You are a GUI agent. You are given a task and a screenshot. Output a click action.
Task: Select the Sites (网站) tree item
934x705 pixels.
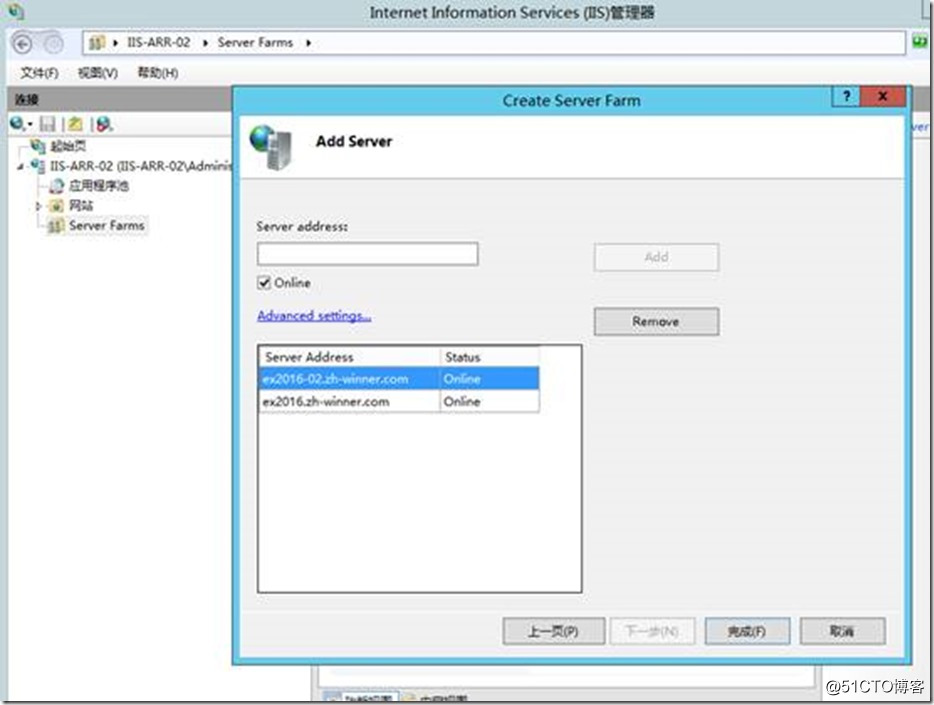(81, 206)
